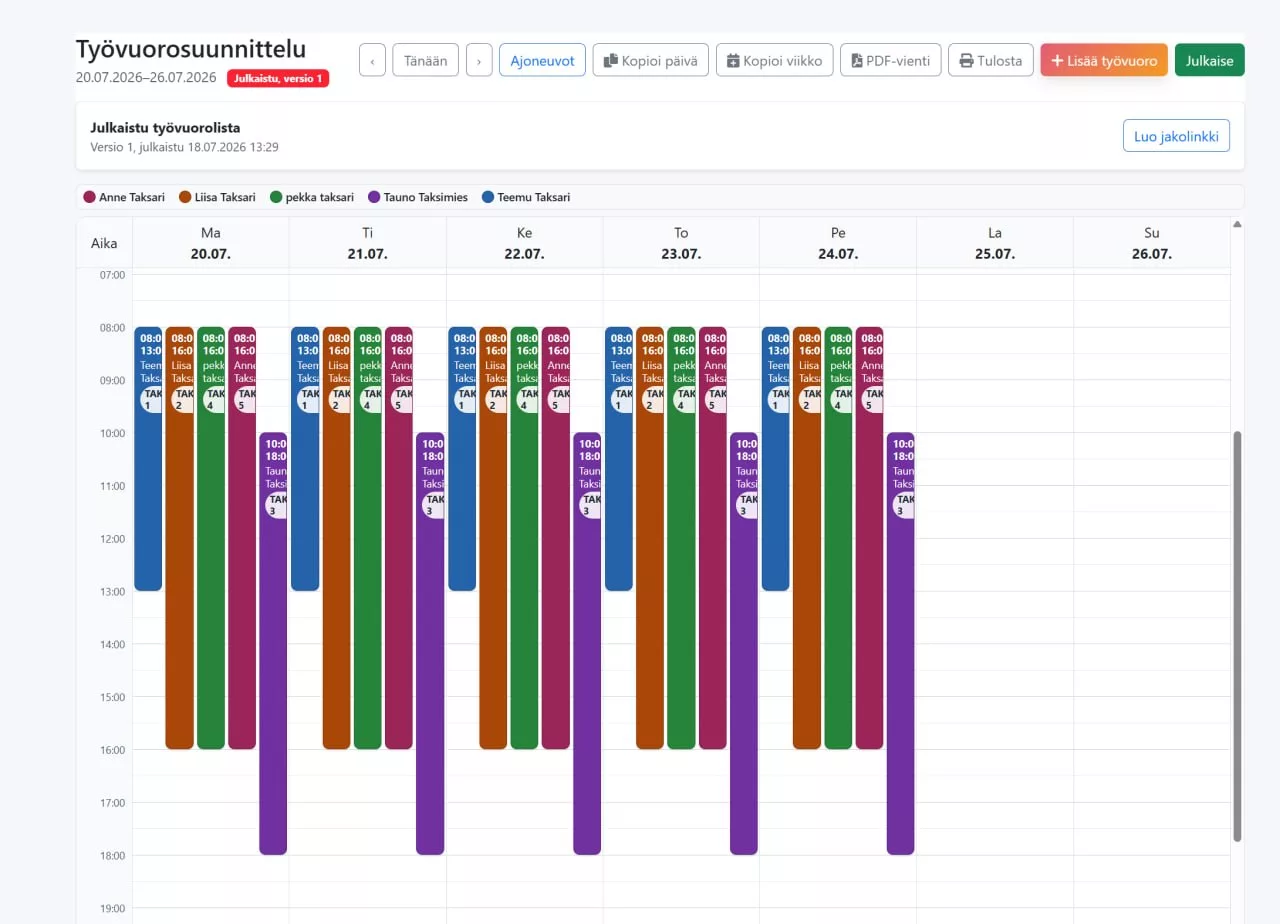Open Liisa's orange shift on Wednesday 22.07.
The height and width of the screenshot is (924, 1280).
click(x=493, y=538)
